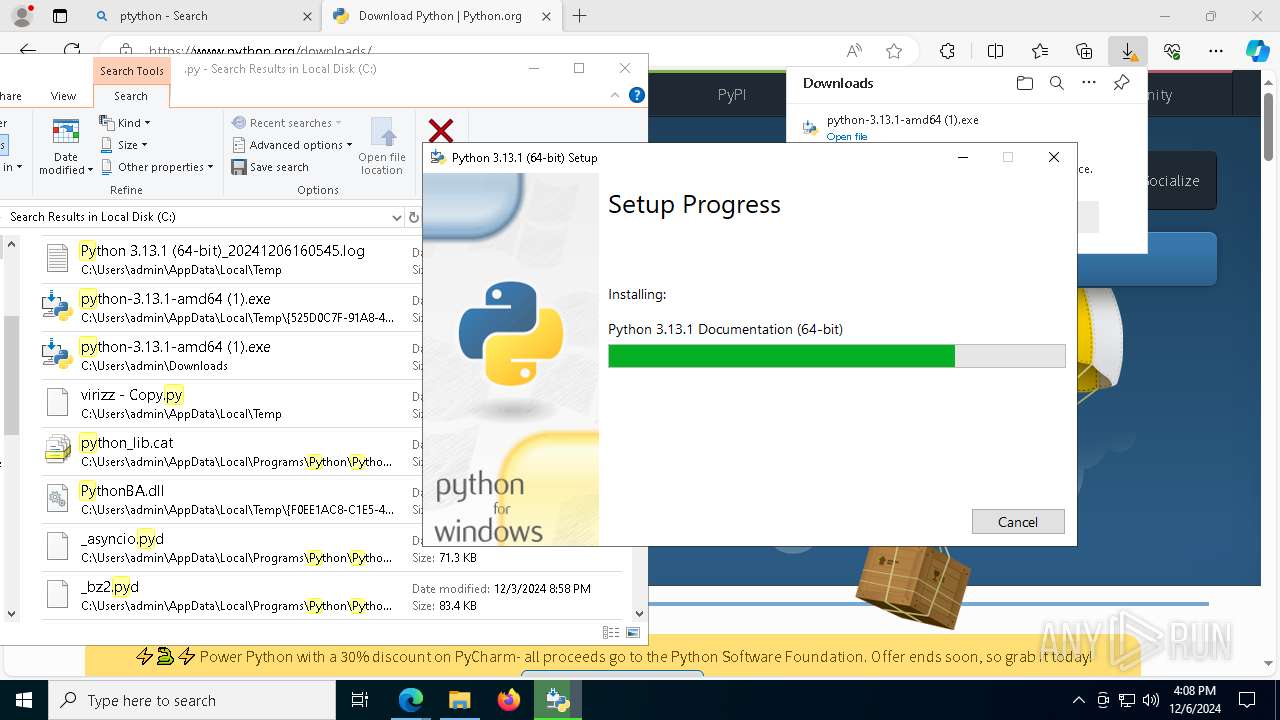Search downloads magnifier icon
The image size is (1280, 720).
pos(1057,83)
